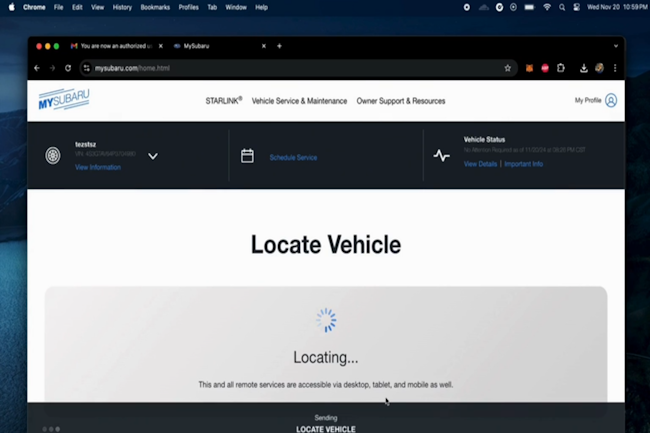Open the Apple menu

[x=12, y=7]
